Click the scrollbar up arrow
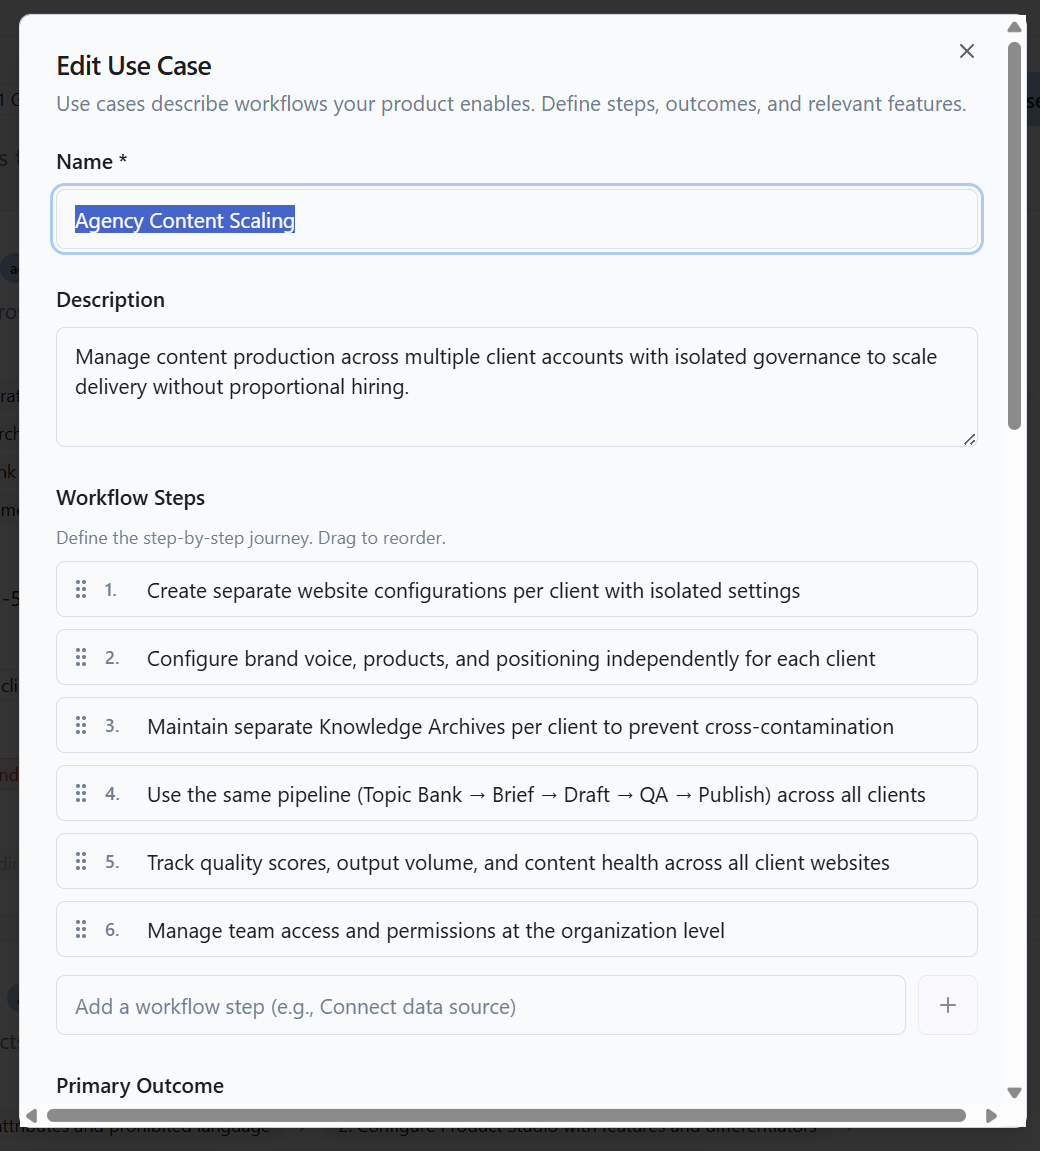This screenshot has width=1040, height=1151. coord(1015,26)
